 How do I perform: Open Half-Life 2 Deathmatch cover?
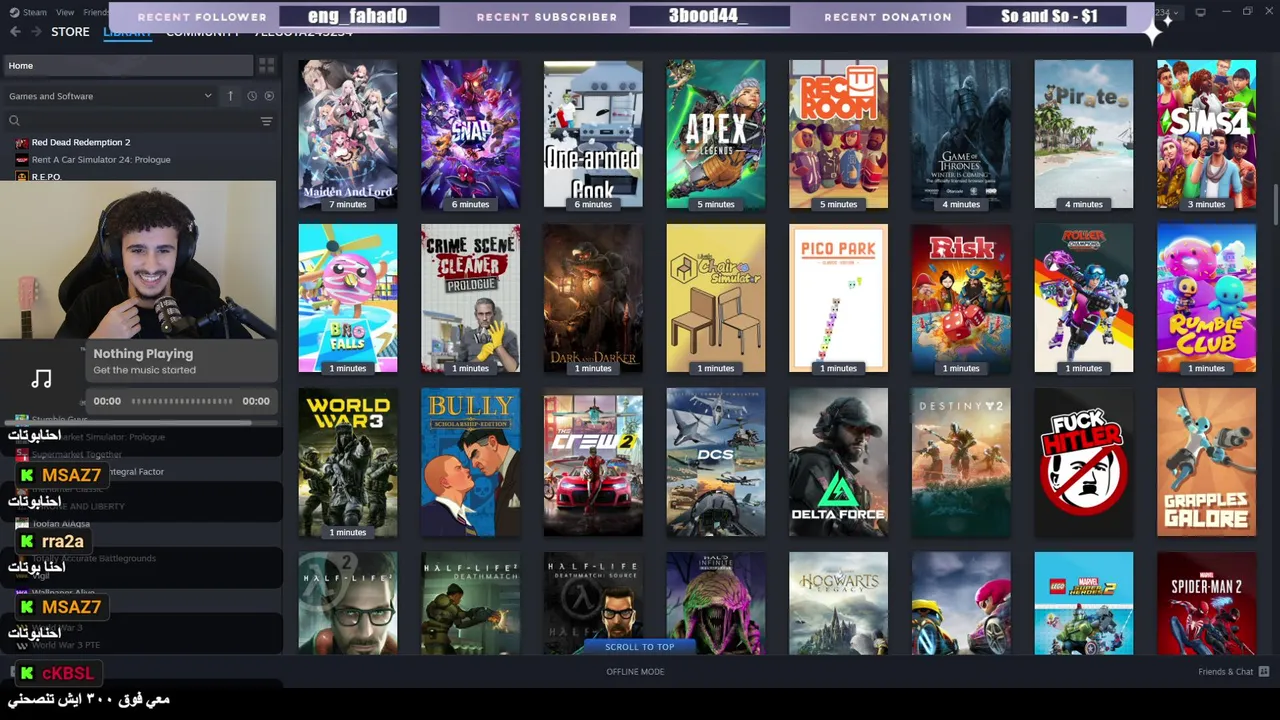[x=470, y=603]
